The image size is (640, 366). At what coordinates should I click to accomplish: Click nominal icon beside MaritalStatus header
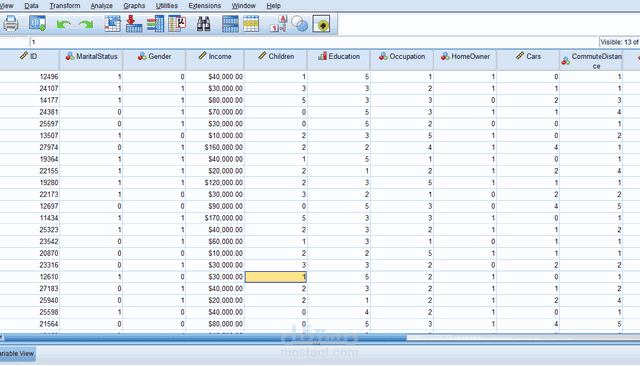pyautogui.click(x=70, y=56)
